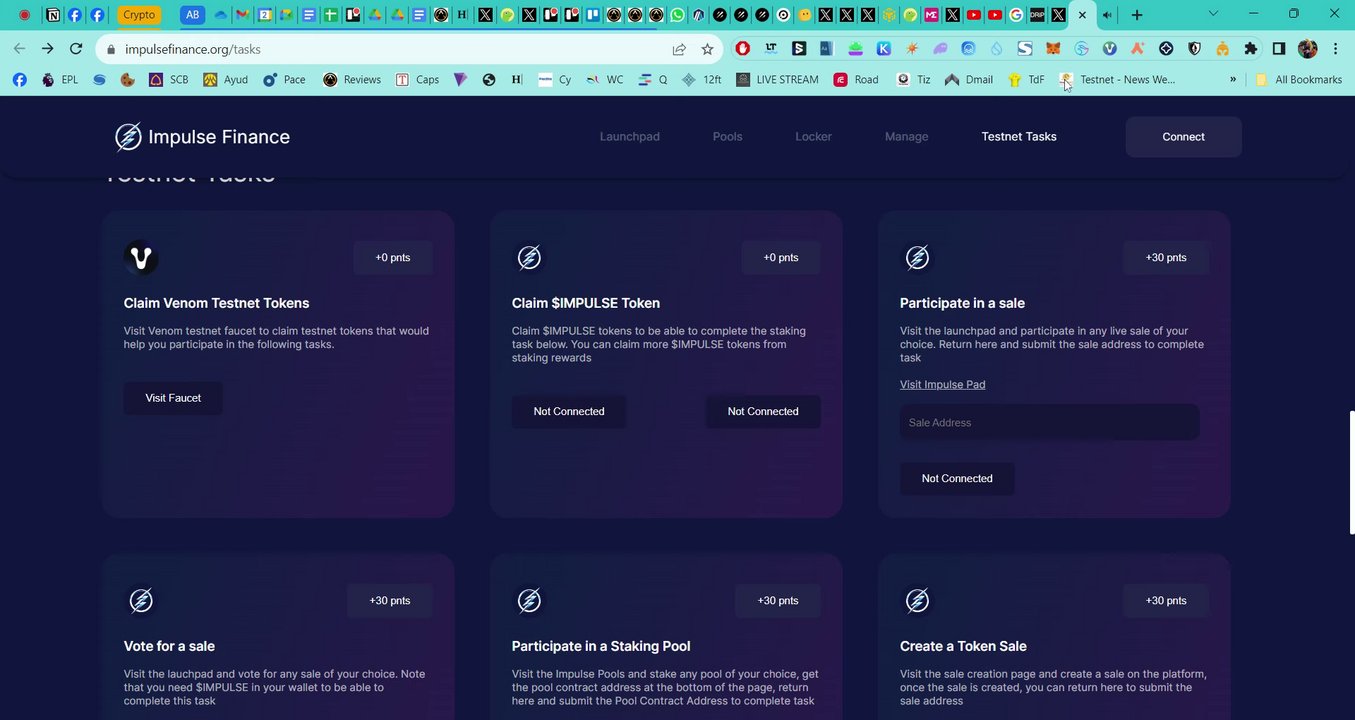Screen dimensions: 1355x720
Task: Click the Connect wallet button
Action: 1184,137
